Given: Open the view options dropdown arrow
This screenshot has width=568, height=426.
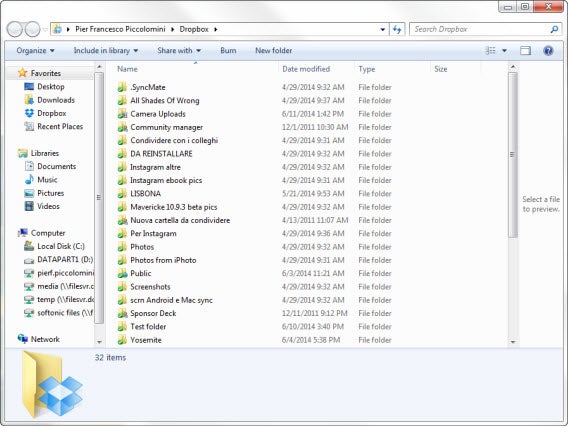Looking at the screenshot, I should (504, 51).
